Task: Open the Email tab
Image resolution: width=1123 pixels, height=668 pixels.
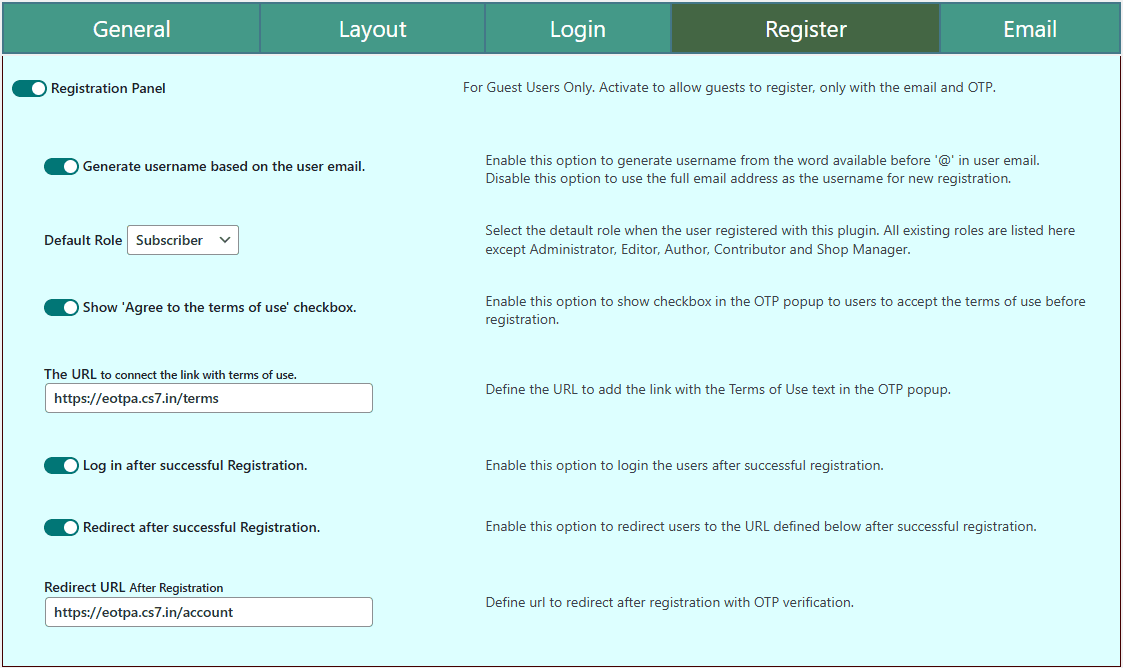Action: 1030,29
